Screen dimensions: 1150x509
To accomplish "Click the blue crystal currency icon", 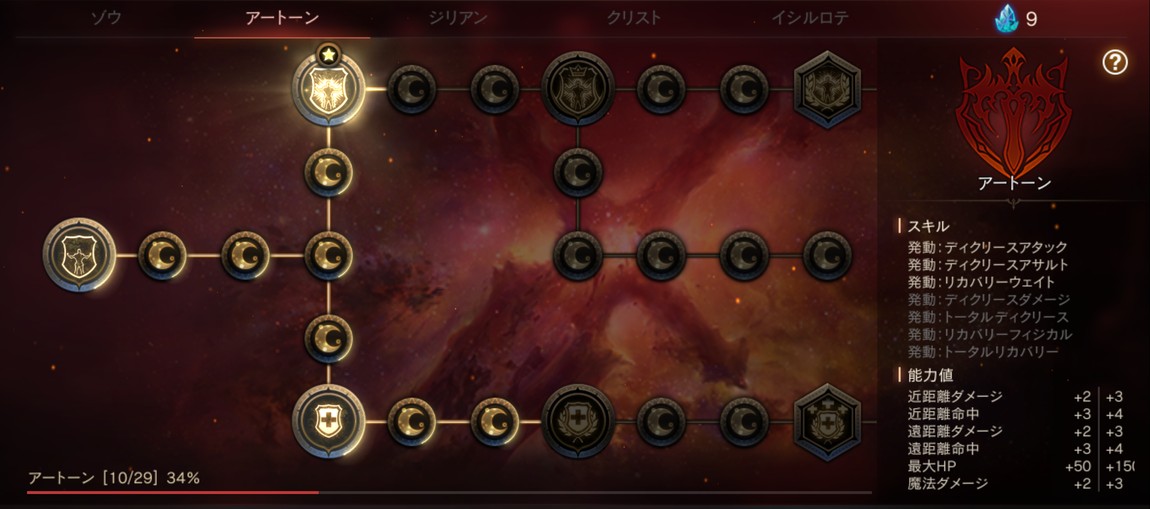I will click(x=1006, y=18).
